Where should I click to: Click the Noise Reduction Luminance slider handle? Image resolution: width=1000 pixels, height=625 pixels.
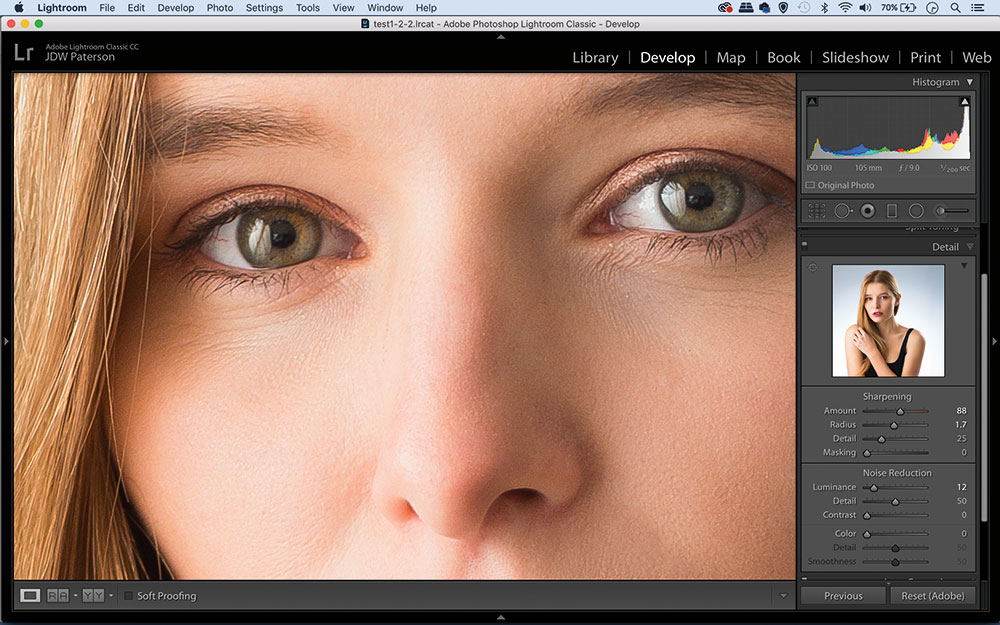click(x=874, y=488)
